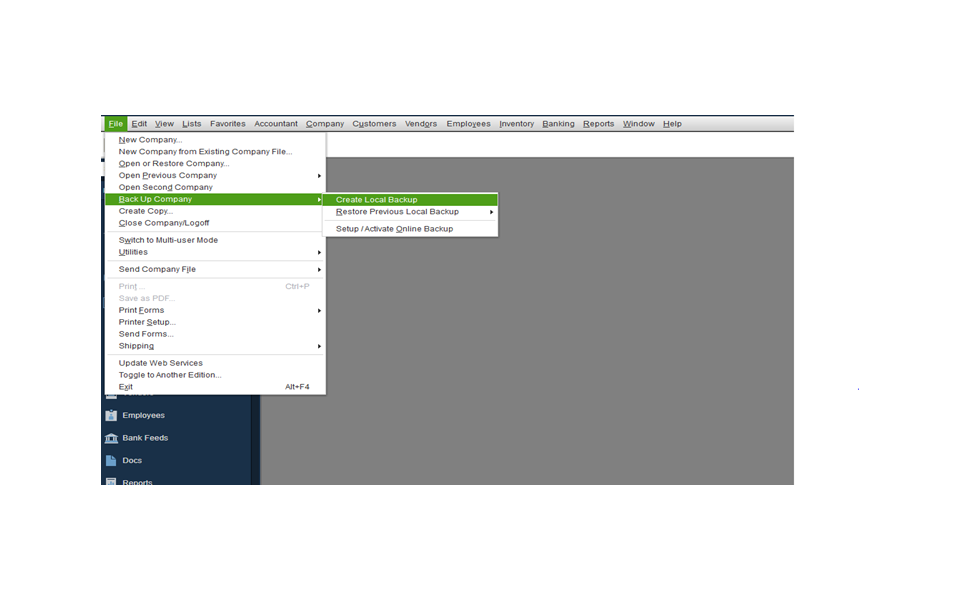This screenshot has width=960, height=600.
Task: Choose Create Local Backup
Action: (x=410, y=200)
